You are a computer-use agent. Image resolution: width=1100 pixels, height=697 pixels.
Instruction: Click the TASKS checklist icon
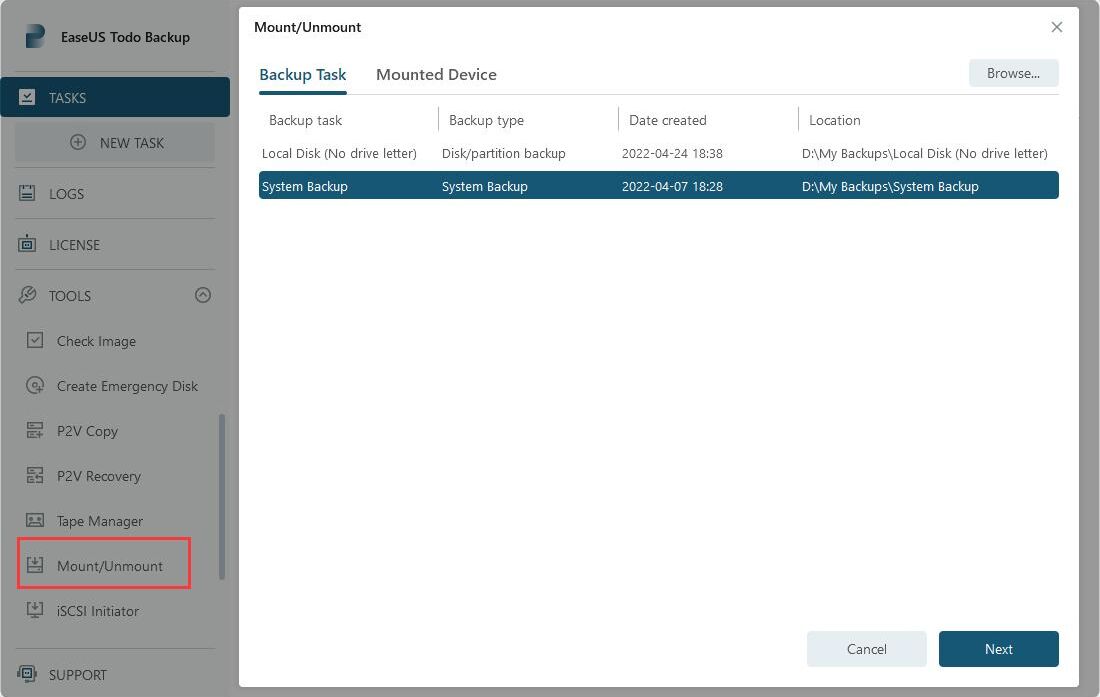tap(27, 97)
